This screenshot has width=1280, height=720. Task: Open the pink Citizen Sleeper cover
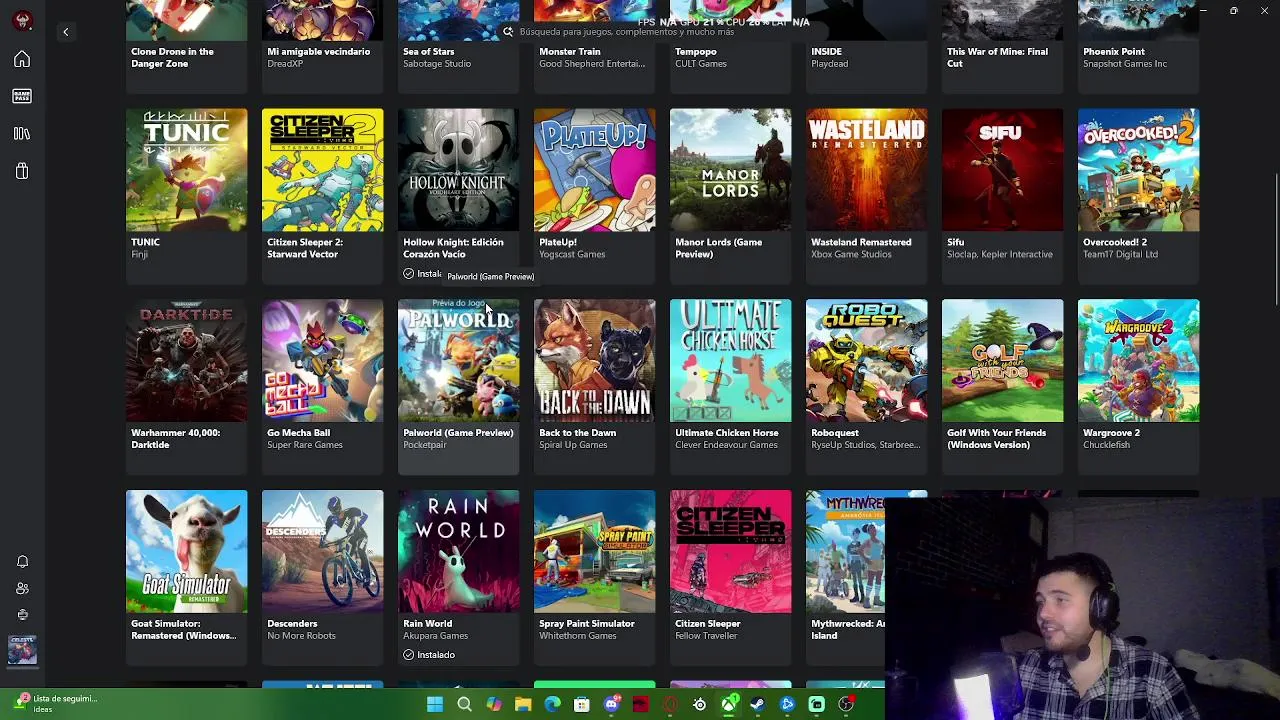(730, 551)
